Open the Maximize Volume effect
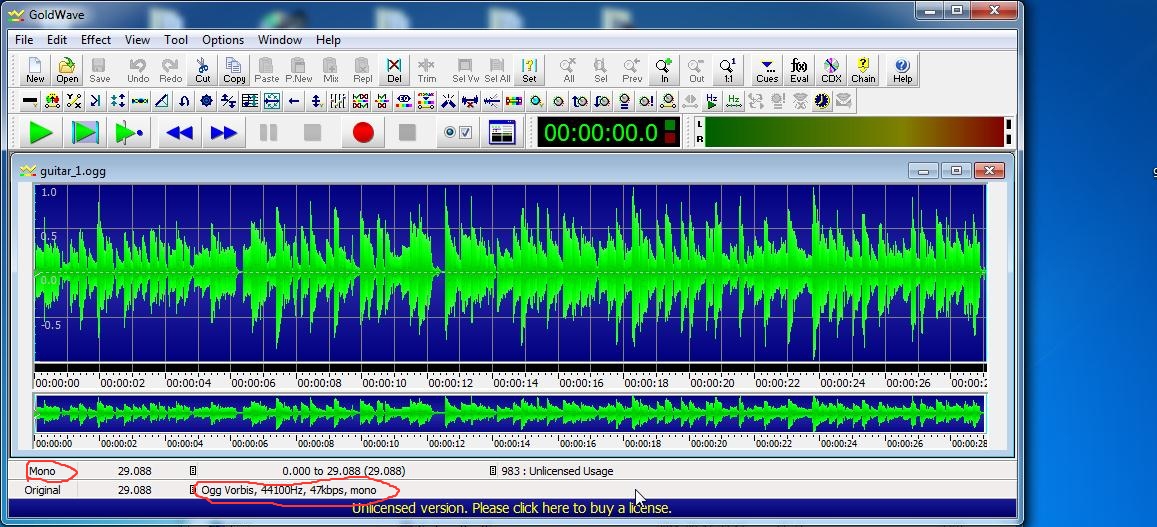 (646, 101)
